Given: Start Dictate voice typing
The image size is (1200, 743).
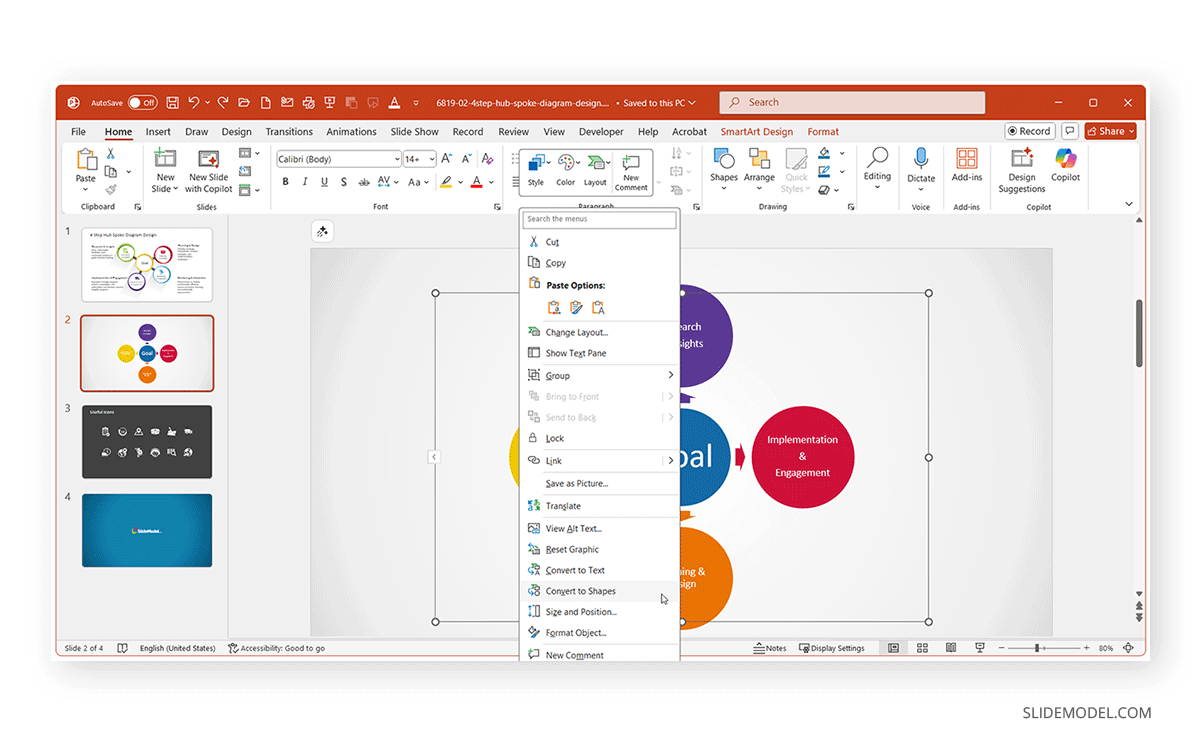Looking at the screenshot, I should pyautogui.click(x=920, y=165).
